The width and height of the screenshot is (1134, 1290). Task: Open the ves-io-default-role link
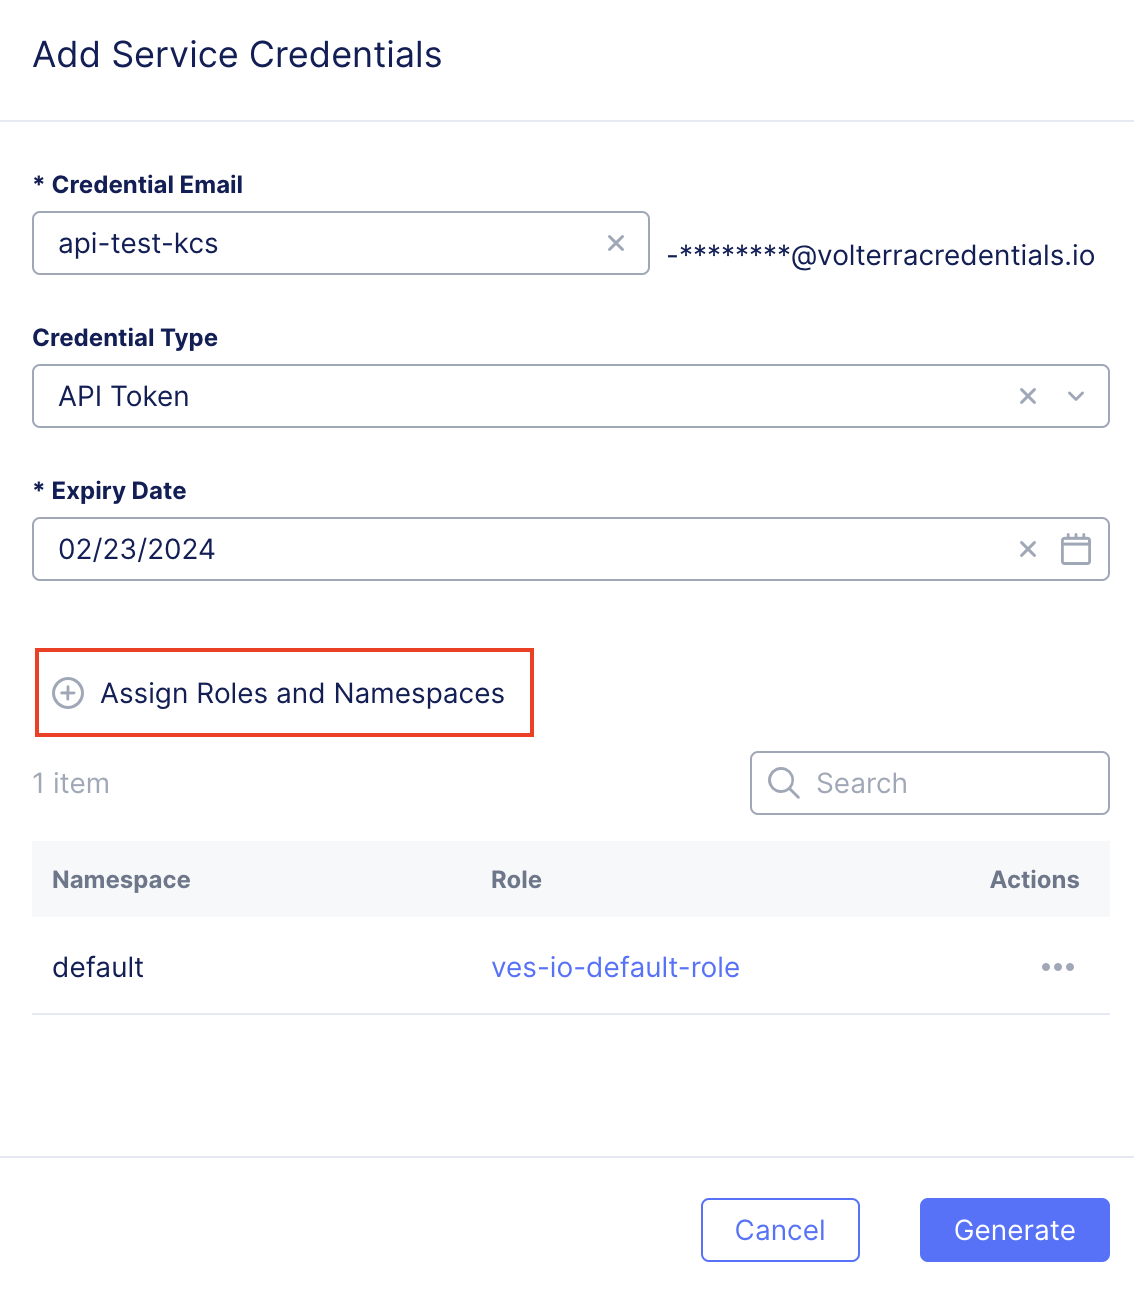[x=616, y=967]
